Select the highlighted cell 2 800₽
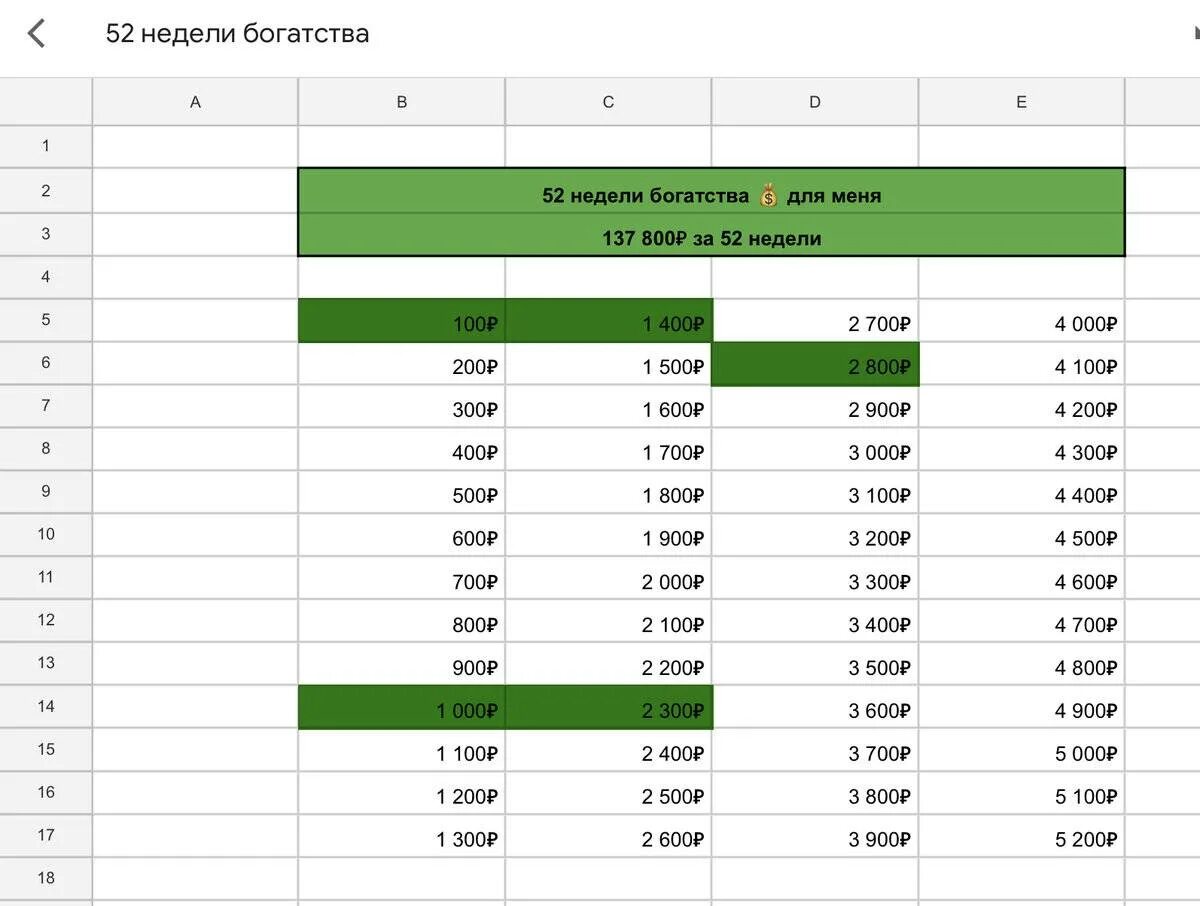1200x906 pixels. [815, 363]
